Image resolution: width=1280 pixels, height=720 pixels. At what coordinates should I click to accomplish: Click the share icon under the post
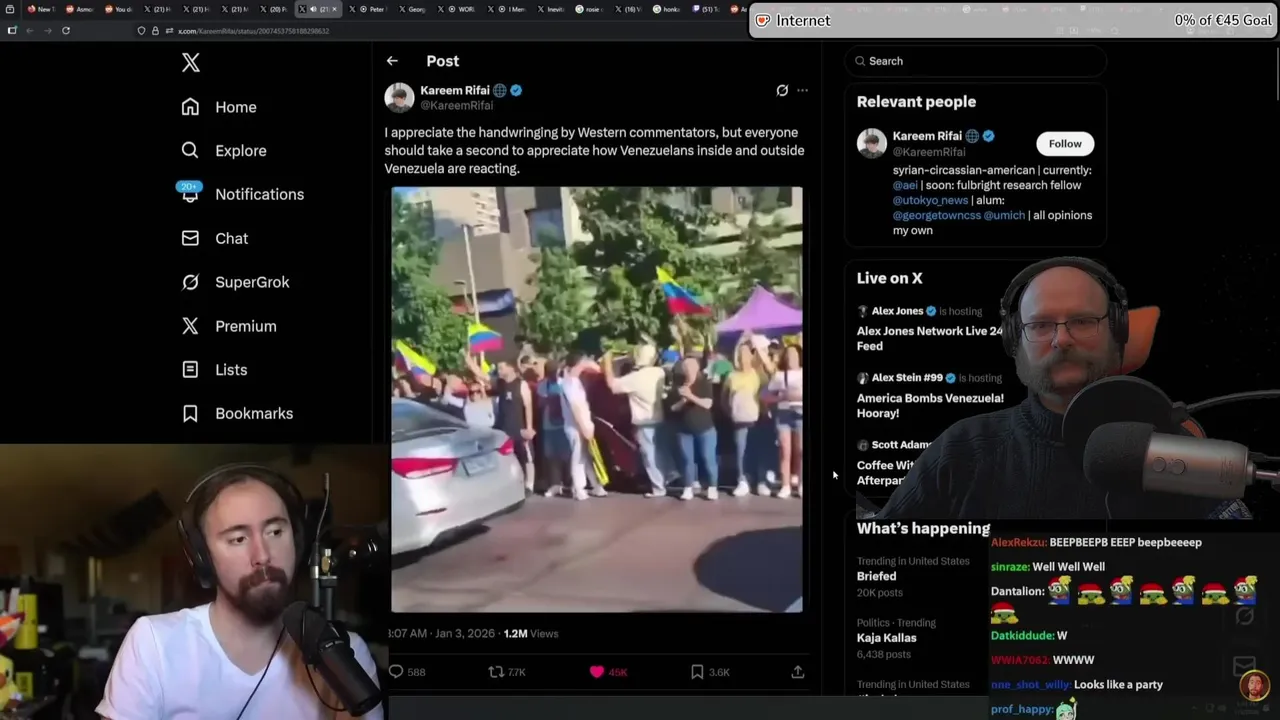point(798,672)
